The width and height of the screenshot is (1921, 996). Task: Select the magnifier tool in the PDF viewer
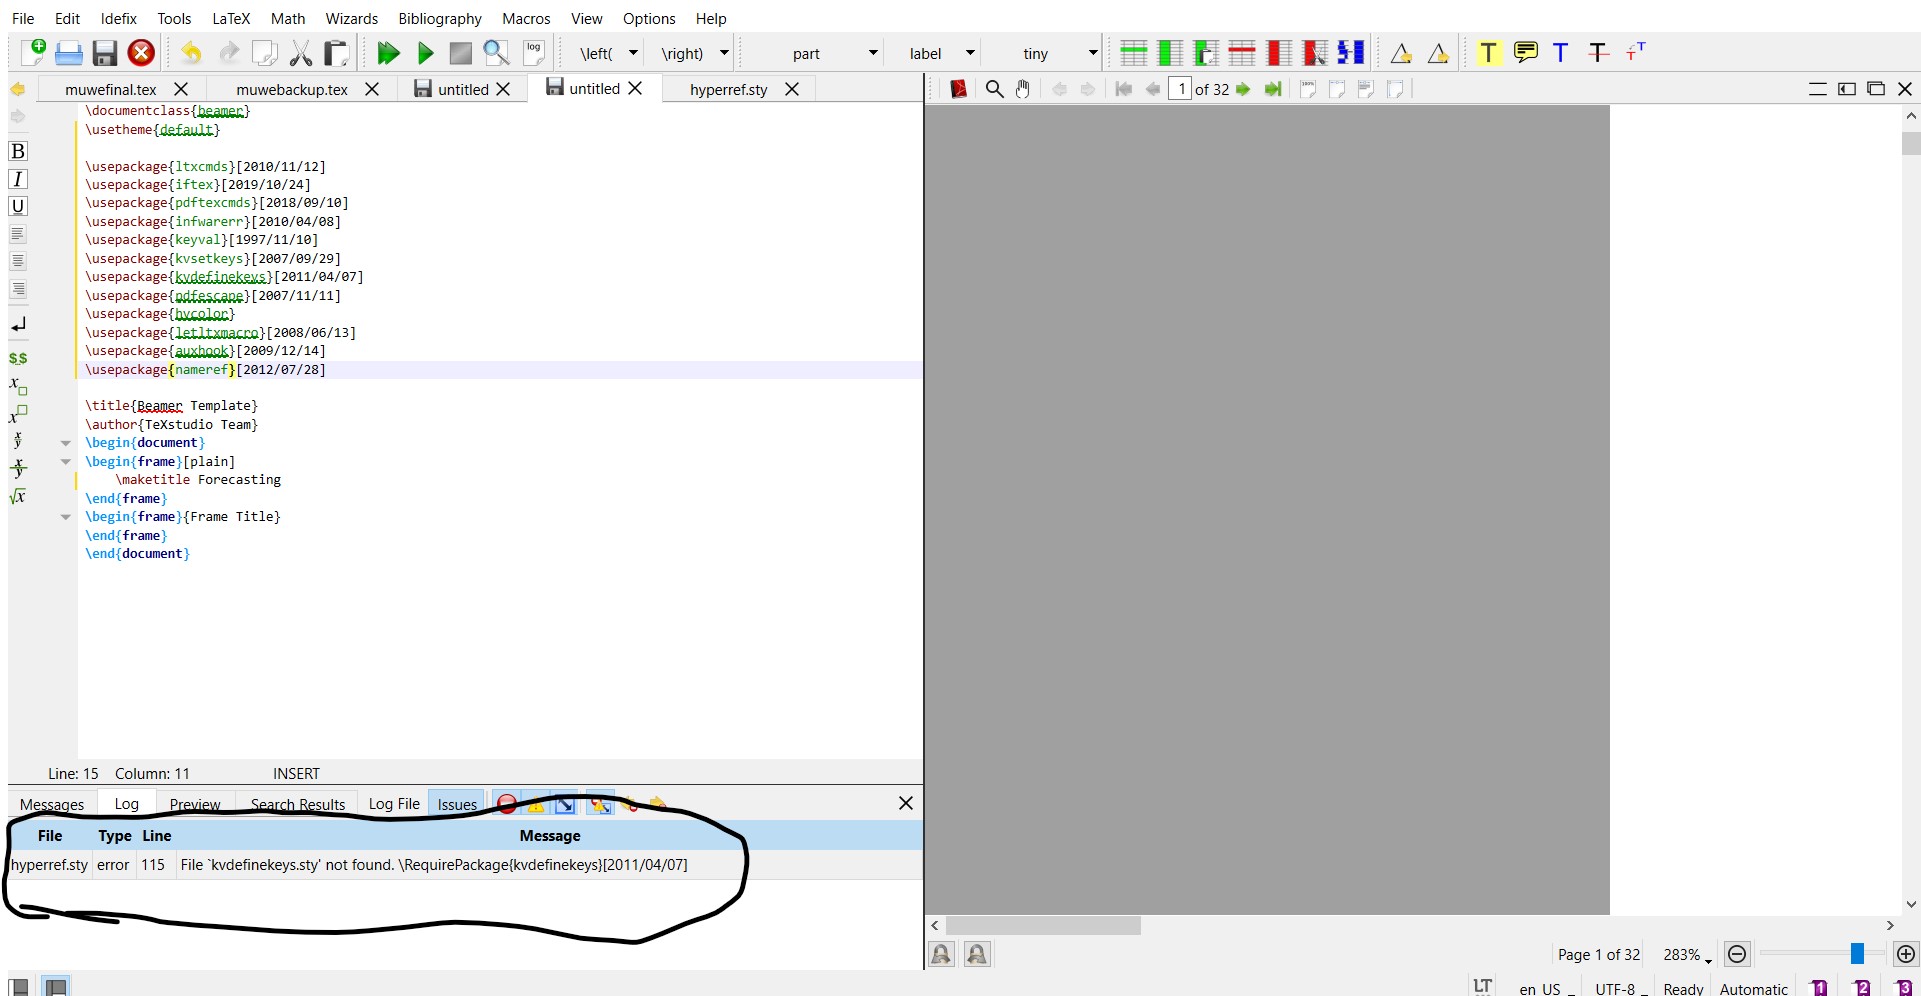tap(994, 89)
